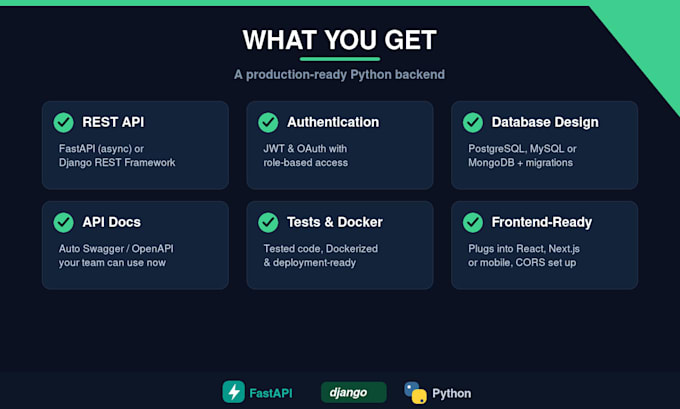Click the Tests & Docker card title
The width and height of the screenshot is (680, 409).
point(335,222)
